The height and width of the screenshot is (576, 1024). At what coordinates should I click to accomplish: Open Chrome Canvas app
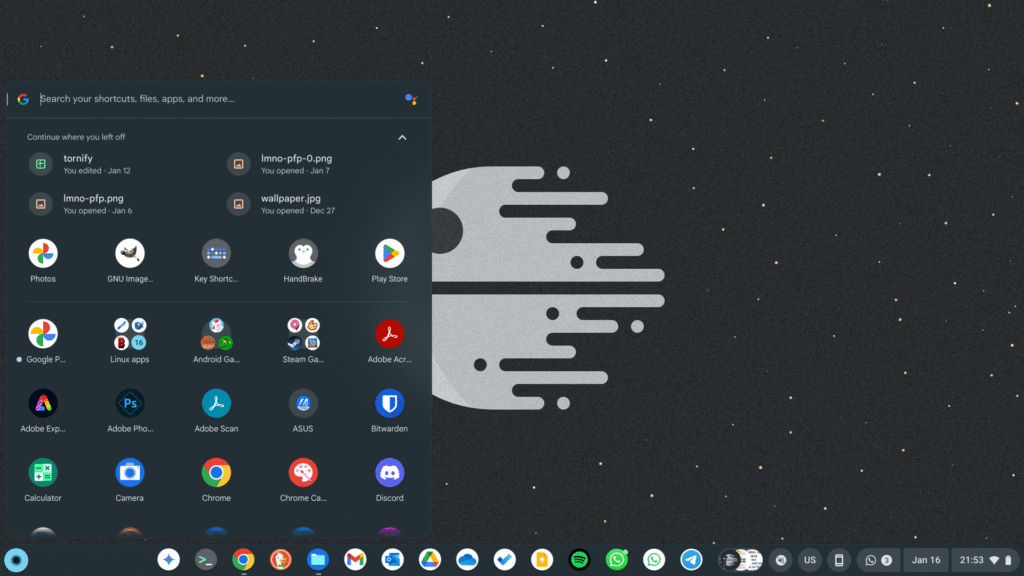coord(303,473)
